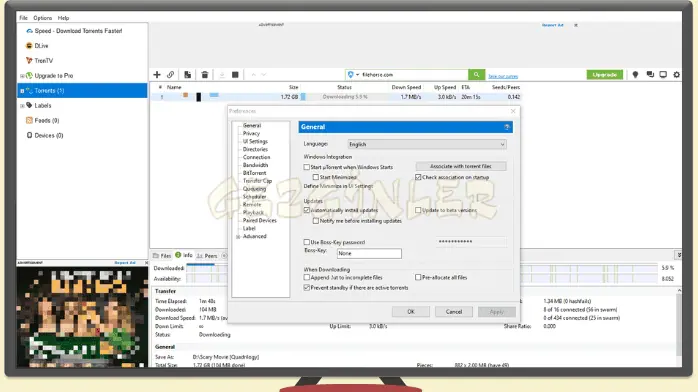Expand the Torrents (1) sidebar node
The height and width of the screenshot is (392, 698).
pyautogui.click(x=22, y=91)
